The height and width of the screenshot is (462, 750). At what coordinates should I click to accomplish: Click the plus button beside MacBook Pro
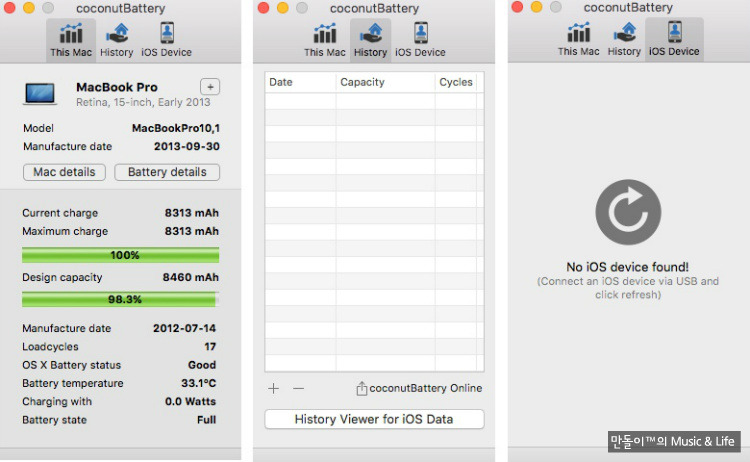[210, 87]
